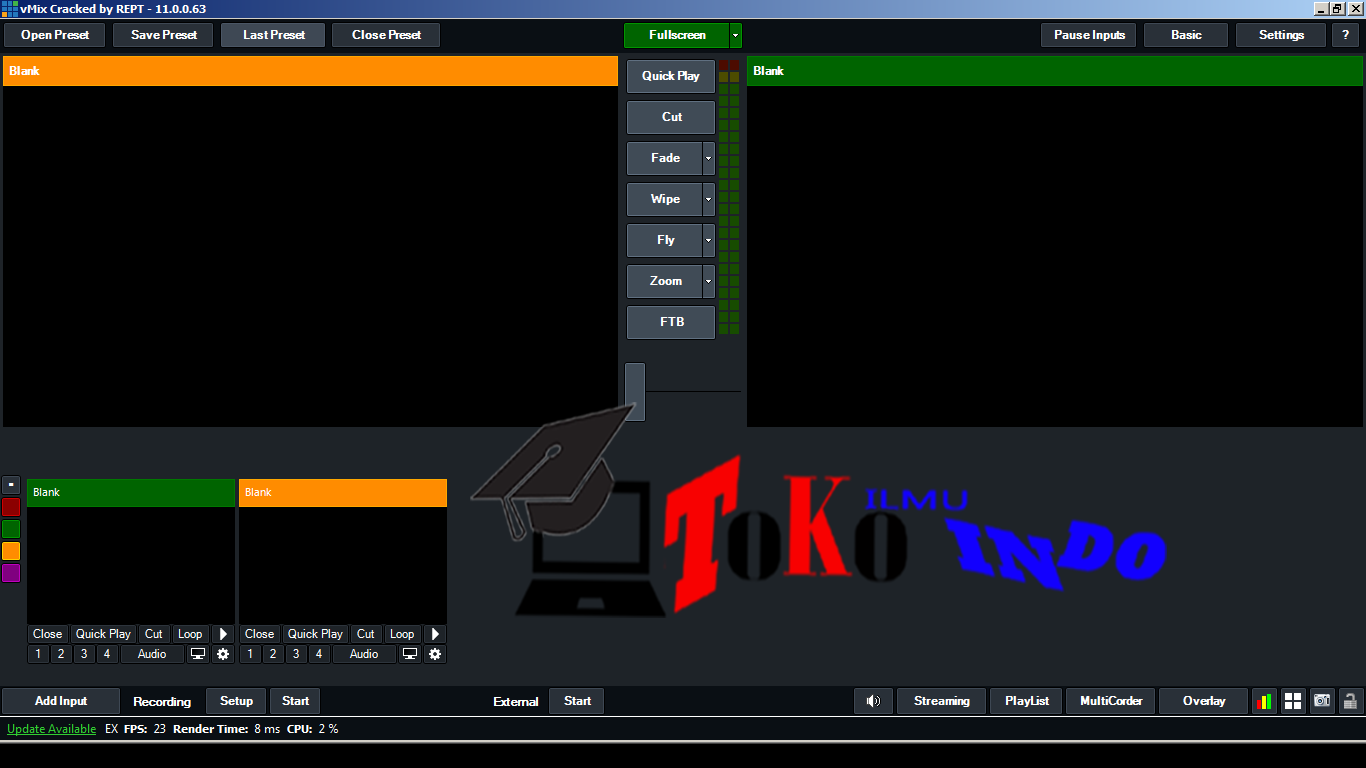The width and height of the screenshot is (1366, 768).
Task: Play the orange Blank input
Action: 435,634
